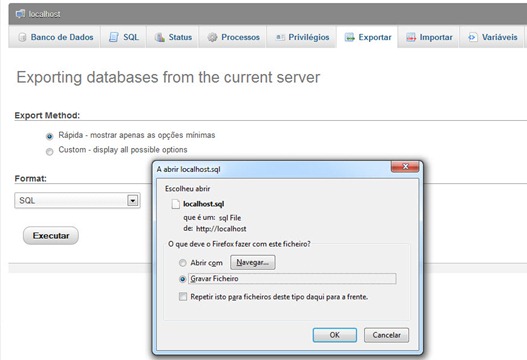Select the Gravar Ficheiro radio option
This screenshot has width=527, height=360.
coord(183,279)
